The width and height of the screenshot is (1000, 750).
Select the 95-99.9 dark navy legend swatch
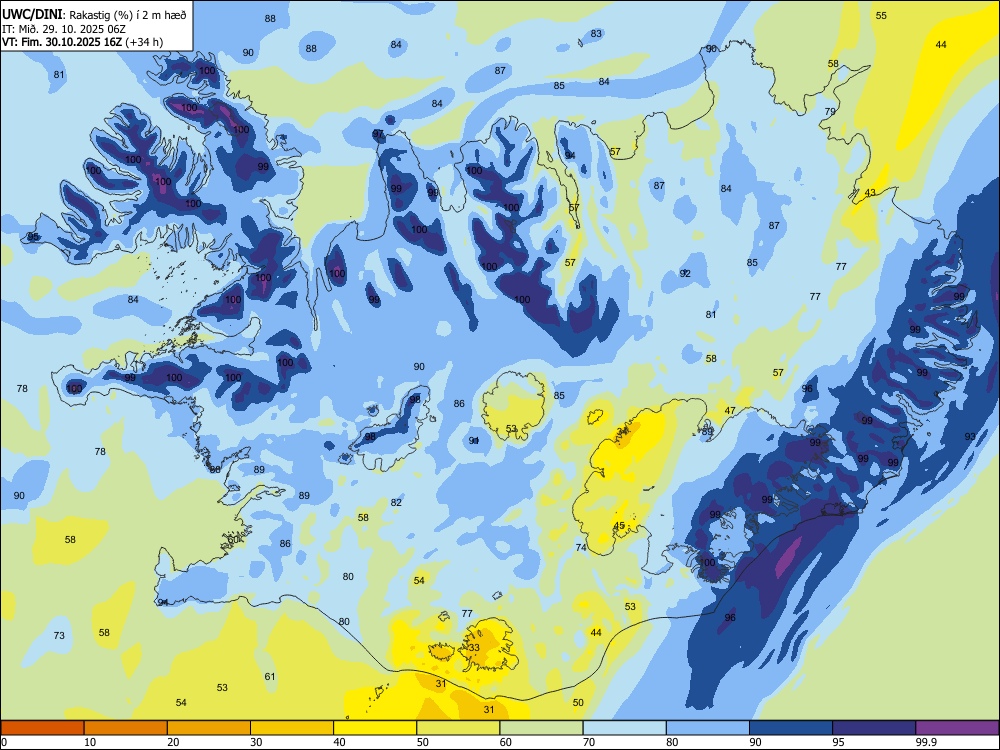(x=874, y=728)
